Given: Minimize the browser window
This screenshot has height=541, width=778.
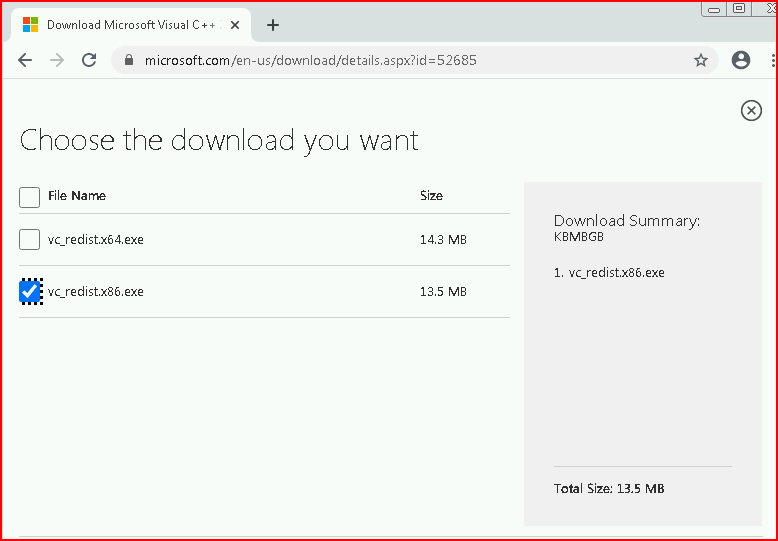Looking at the screenshot, I should 714,8.
